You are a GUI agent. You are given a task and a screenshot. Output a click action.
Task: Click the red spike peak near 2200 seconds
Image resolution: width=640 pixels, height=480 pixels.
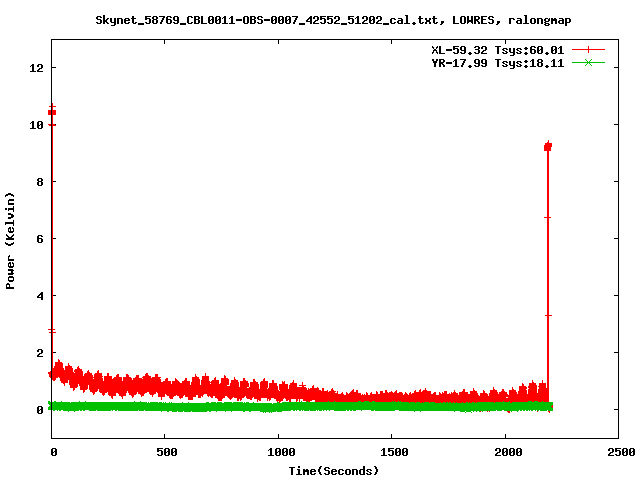click(x=548, y=146)
